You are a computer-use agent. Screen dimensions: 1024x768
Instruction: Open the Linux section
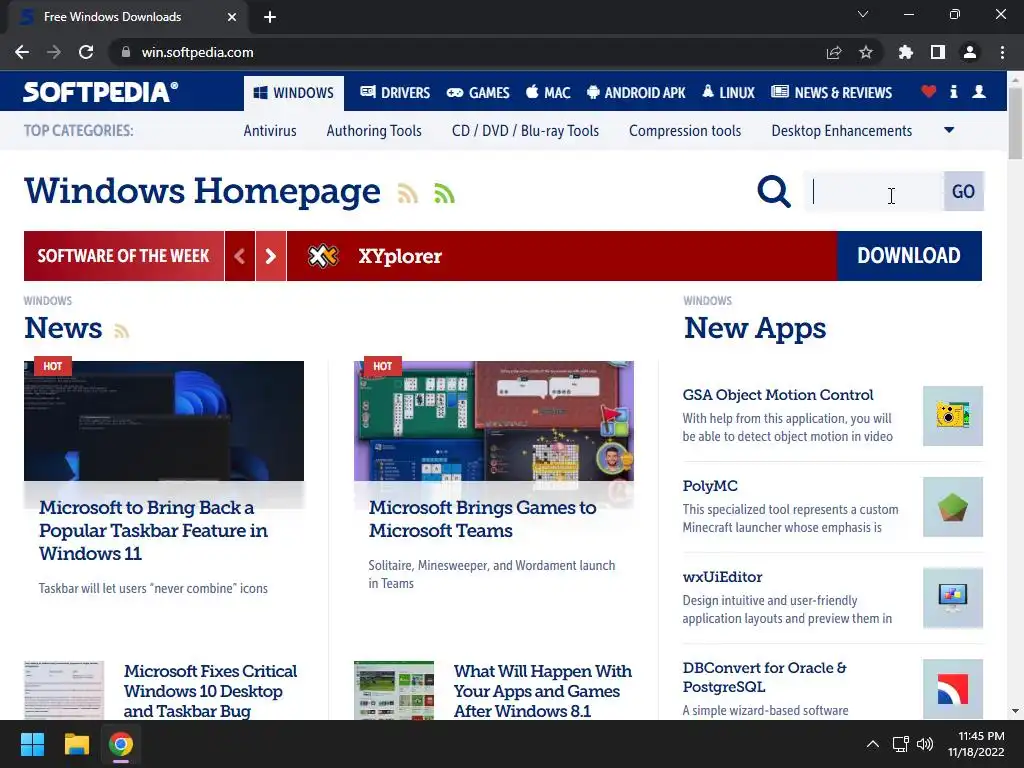click(x=728, y=93)
